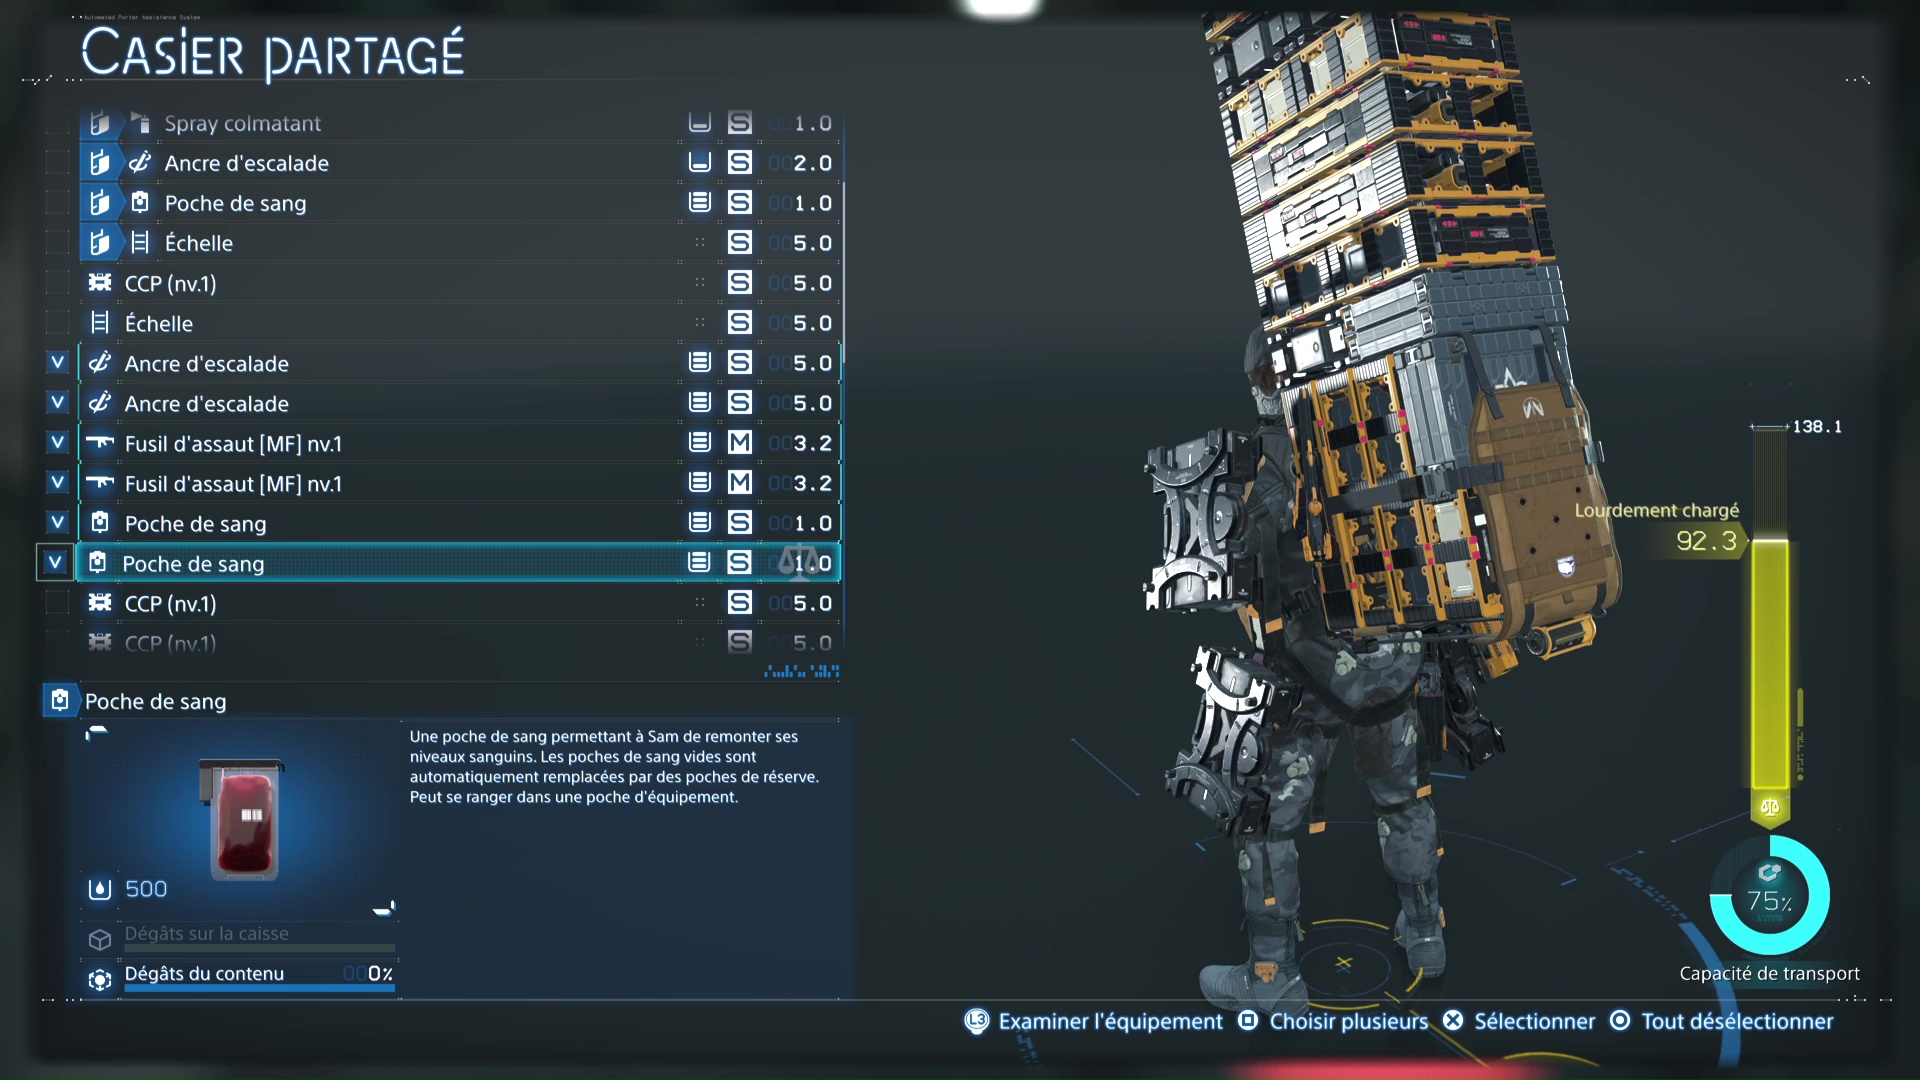Click the 2.0 weight value

pos(812,163)
